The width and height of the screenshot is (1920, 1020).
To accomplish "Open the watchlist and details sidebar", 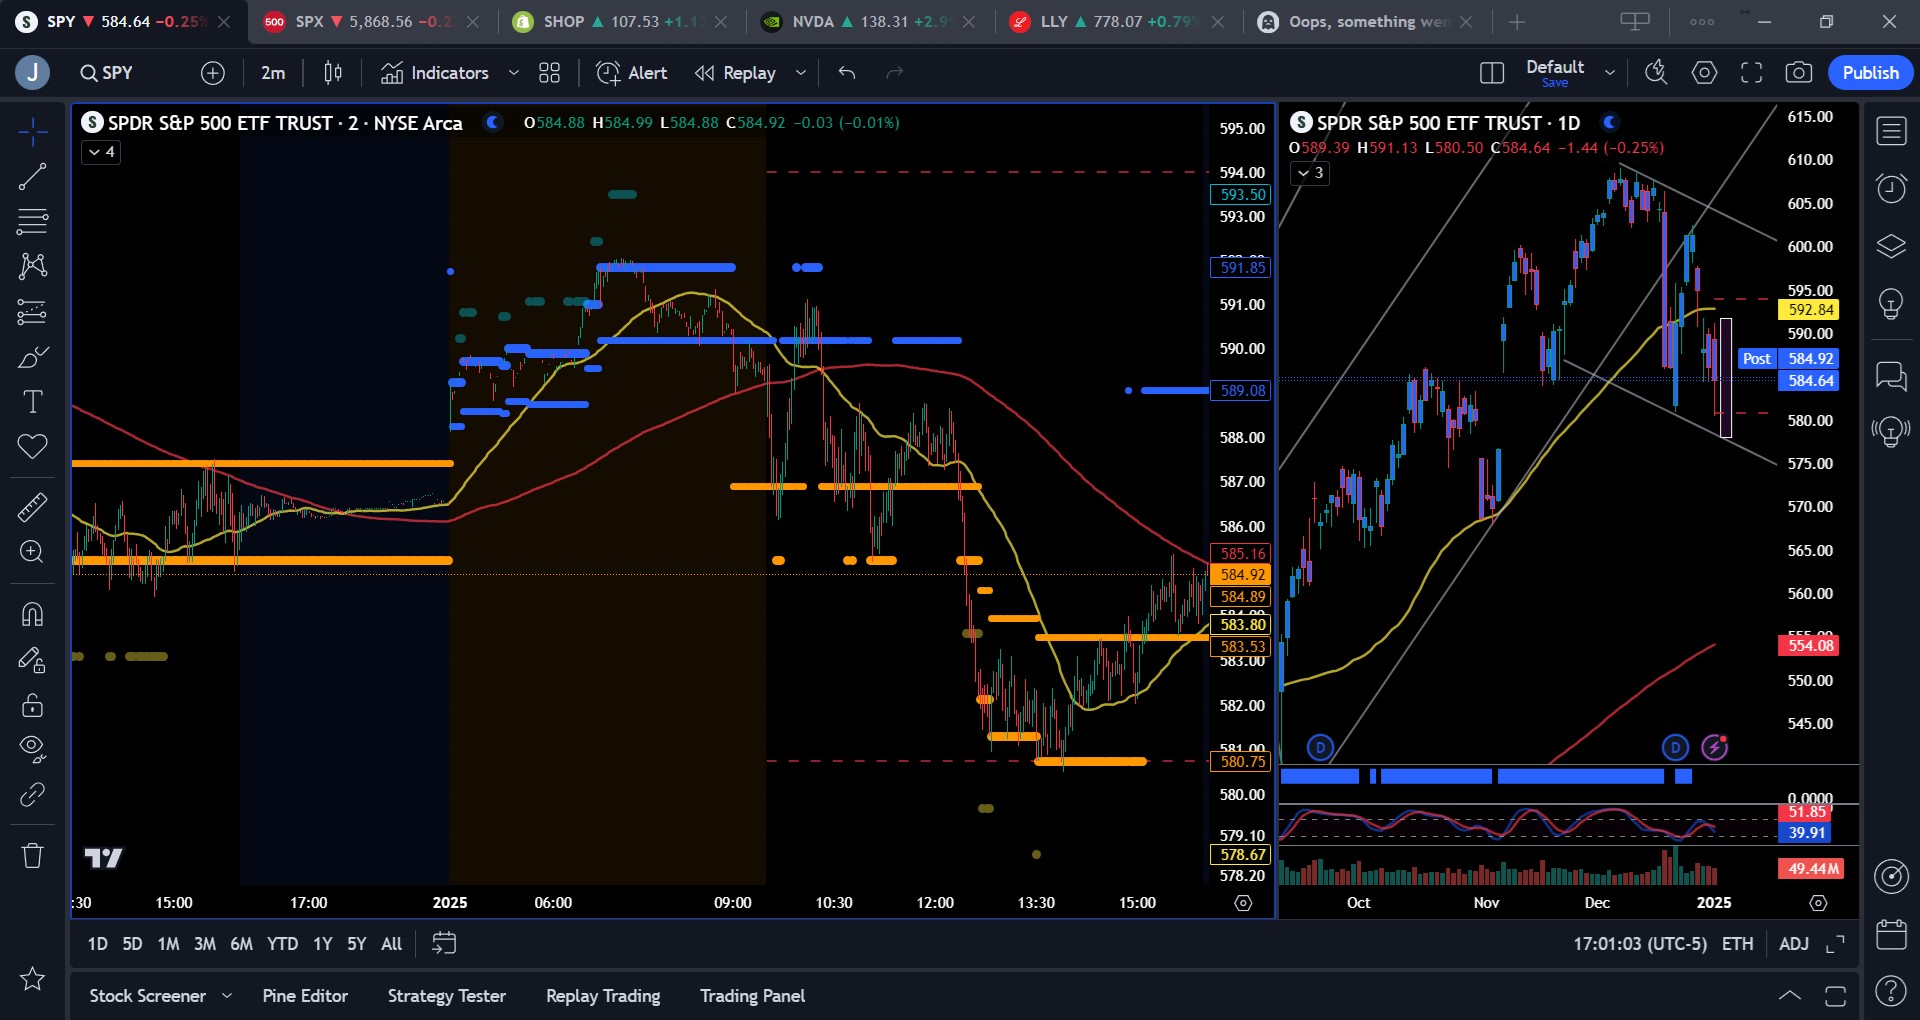I will coord(1891,131).
